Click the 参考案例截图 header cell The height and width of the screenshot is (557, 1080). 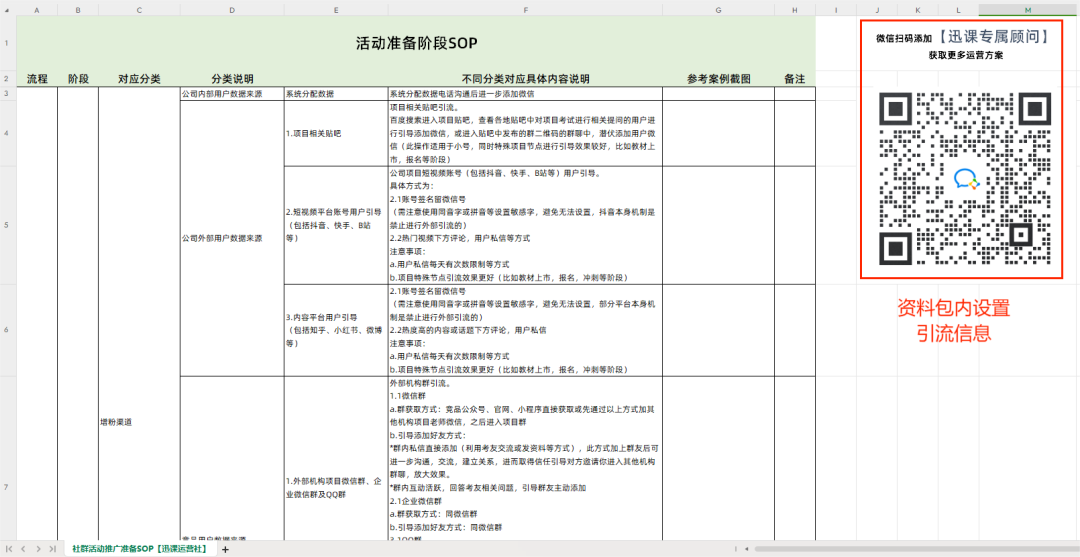pos(718,78)
